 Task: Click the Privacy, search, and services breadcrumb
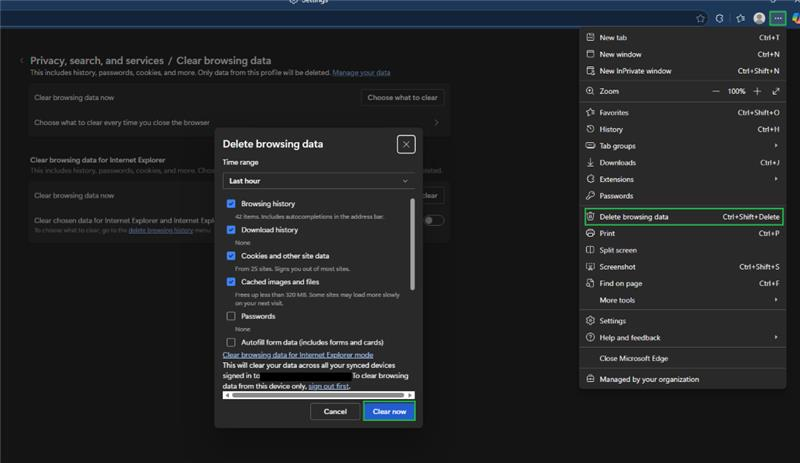point(97,60)
